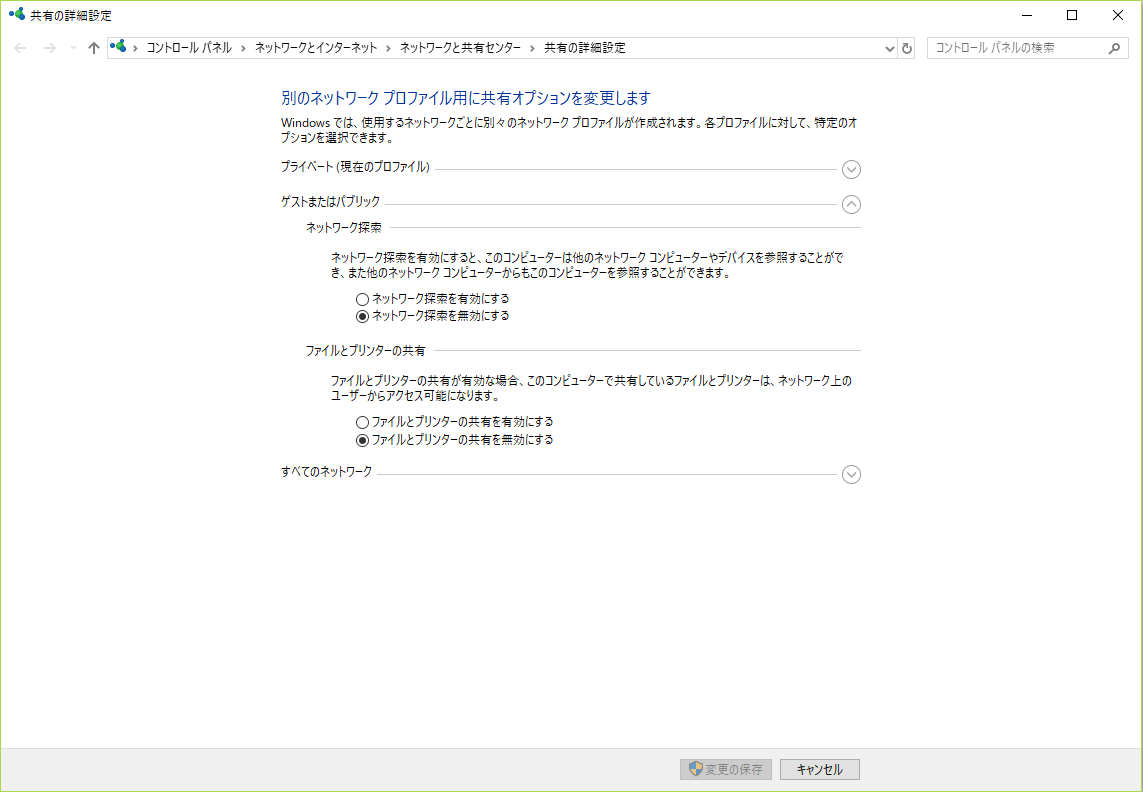Select ファイルとプリンターの共有を有効にする option
The width and height of the screenshot is (1143, 792).
pos(362,421)
